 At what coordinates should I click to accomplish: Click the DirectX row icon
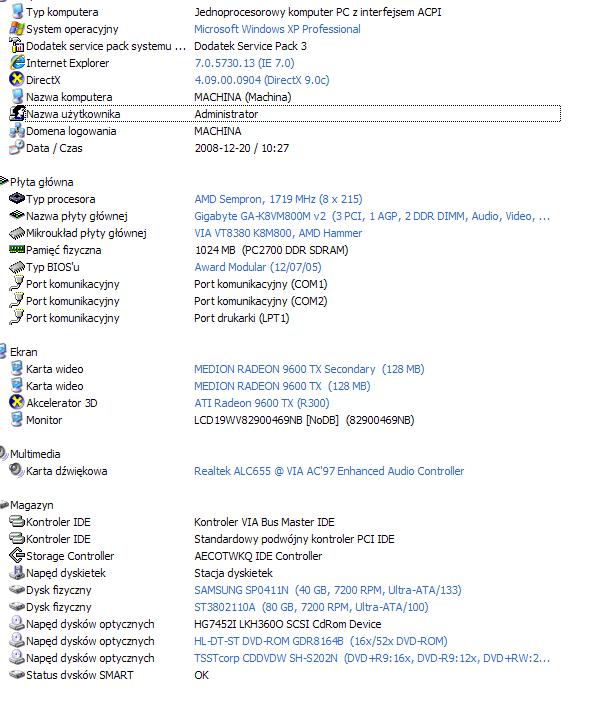tap(16, 80)
